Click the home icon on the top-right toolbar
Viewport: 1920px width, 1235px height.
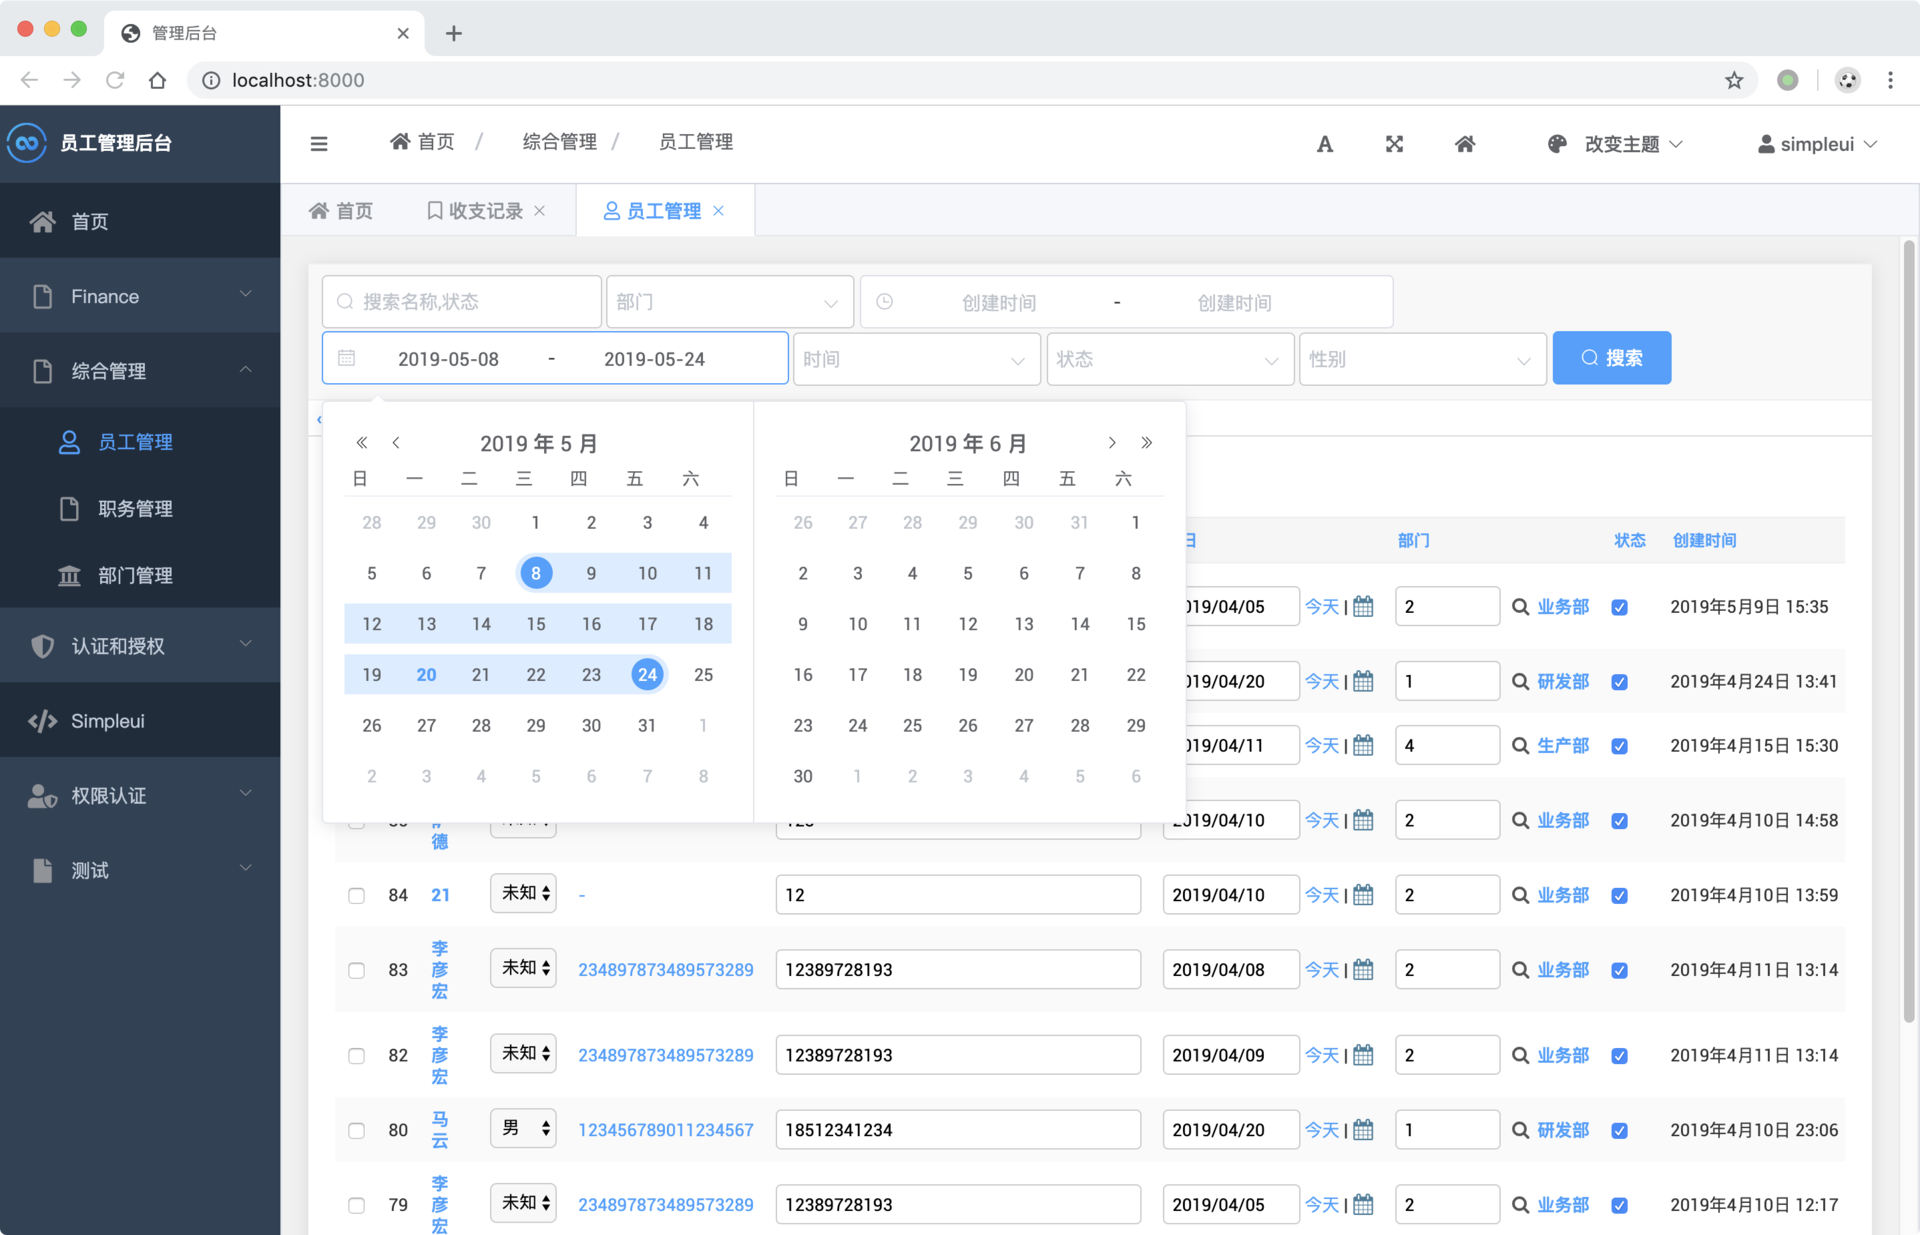[1464, 143]
